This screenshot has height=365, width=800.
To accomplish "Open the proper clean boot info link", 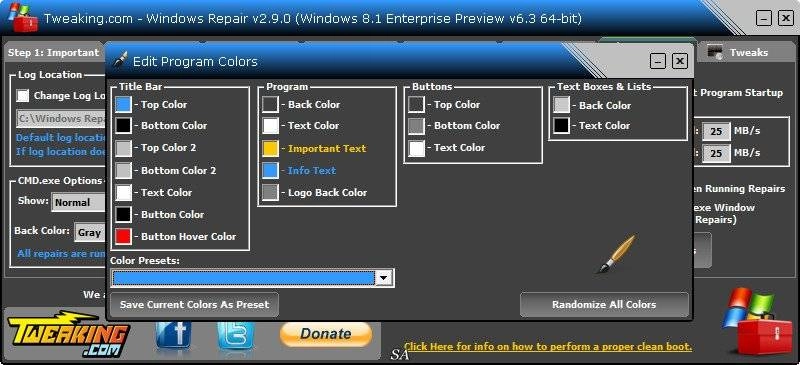I will click(x=548, y=347).
